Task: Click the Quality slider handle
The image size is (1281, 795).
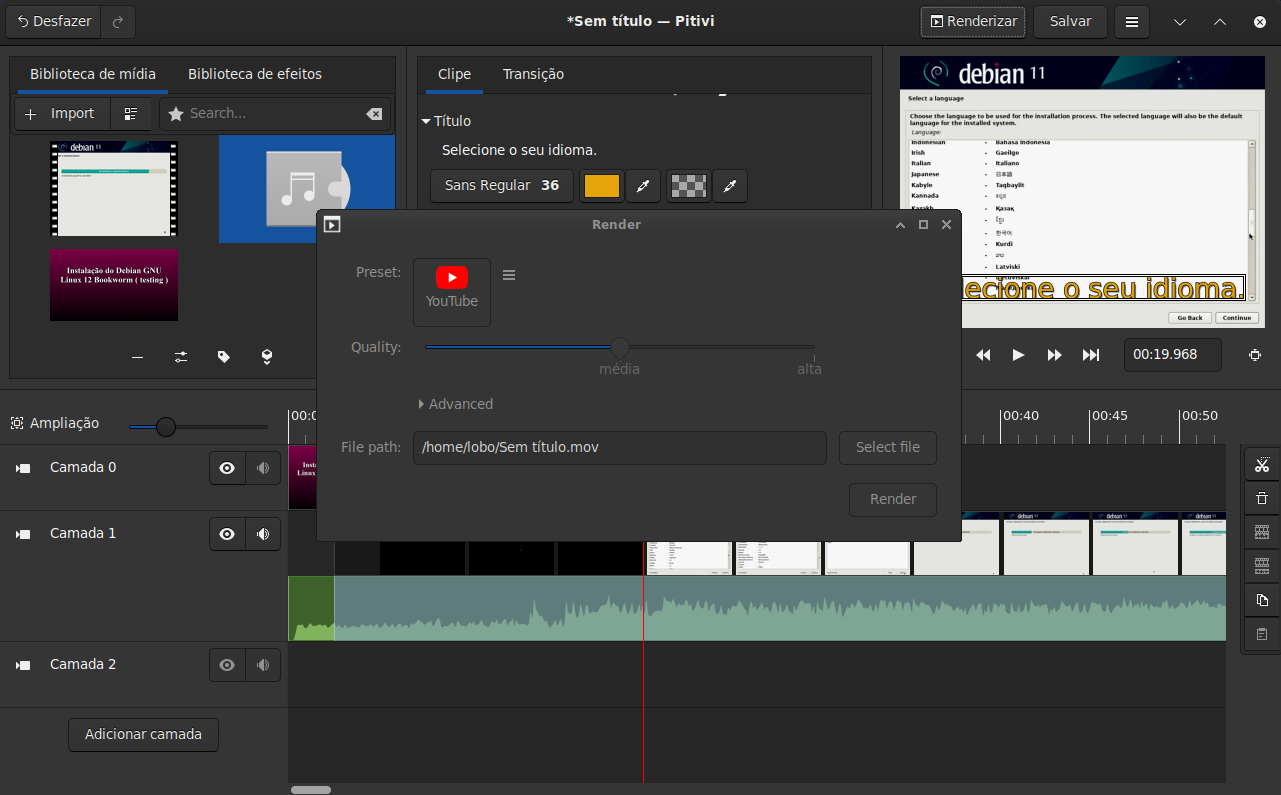Action: click(x=620, y=347)
